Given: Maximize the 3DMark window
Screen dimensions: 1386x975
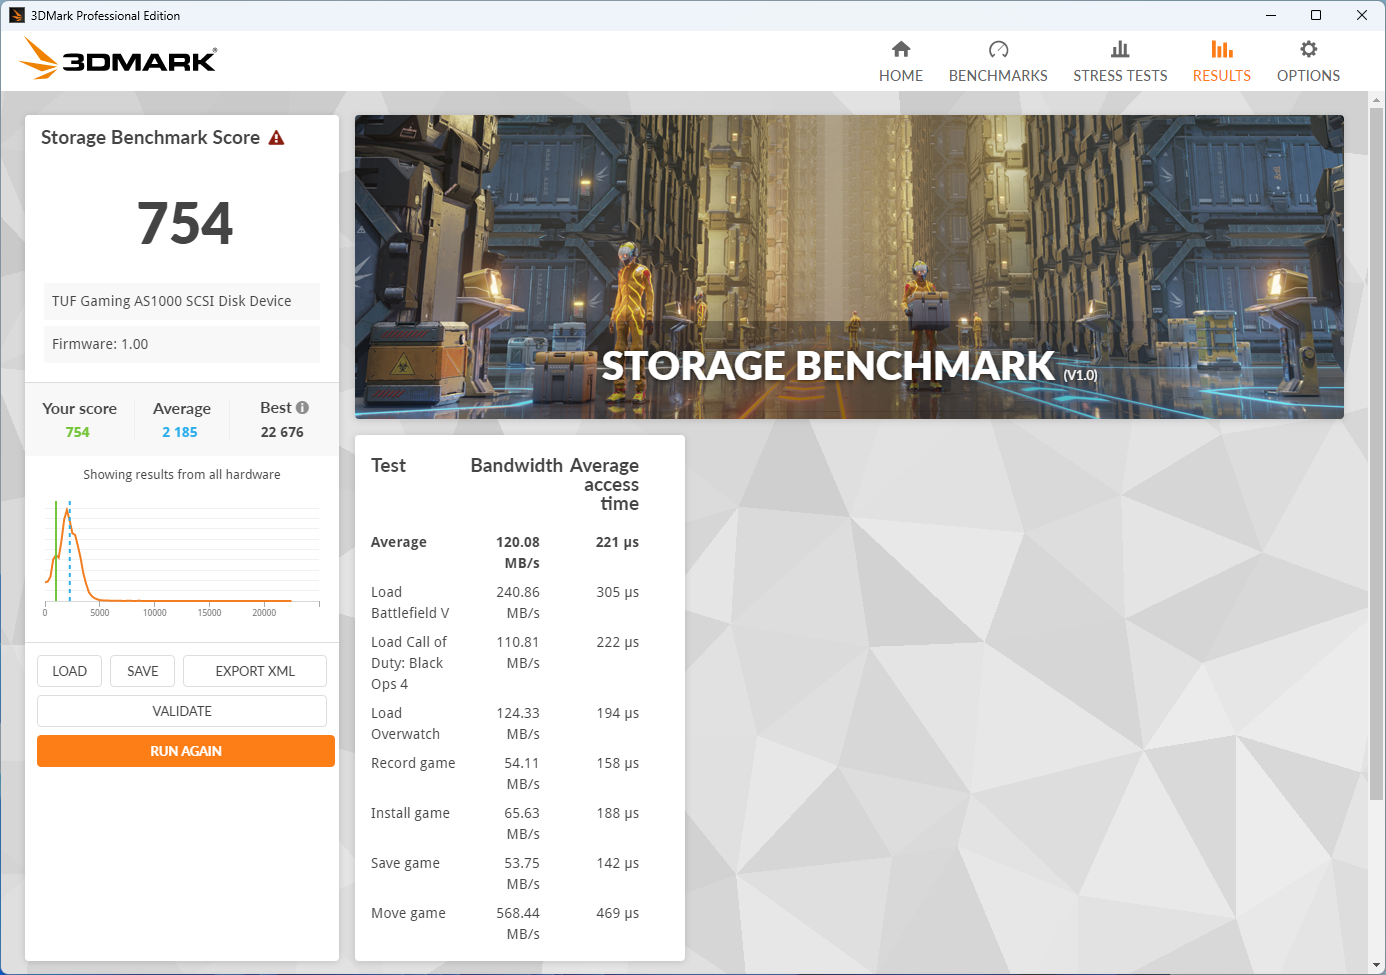Looking at the screenshot, I should tap(1316, 15).
